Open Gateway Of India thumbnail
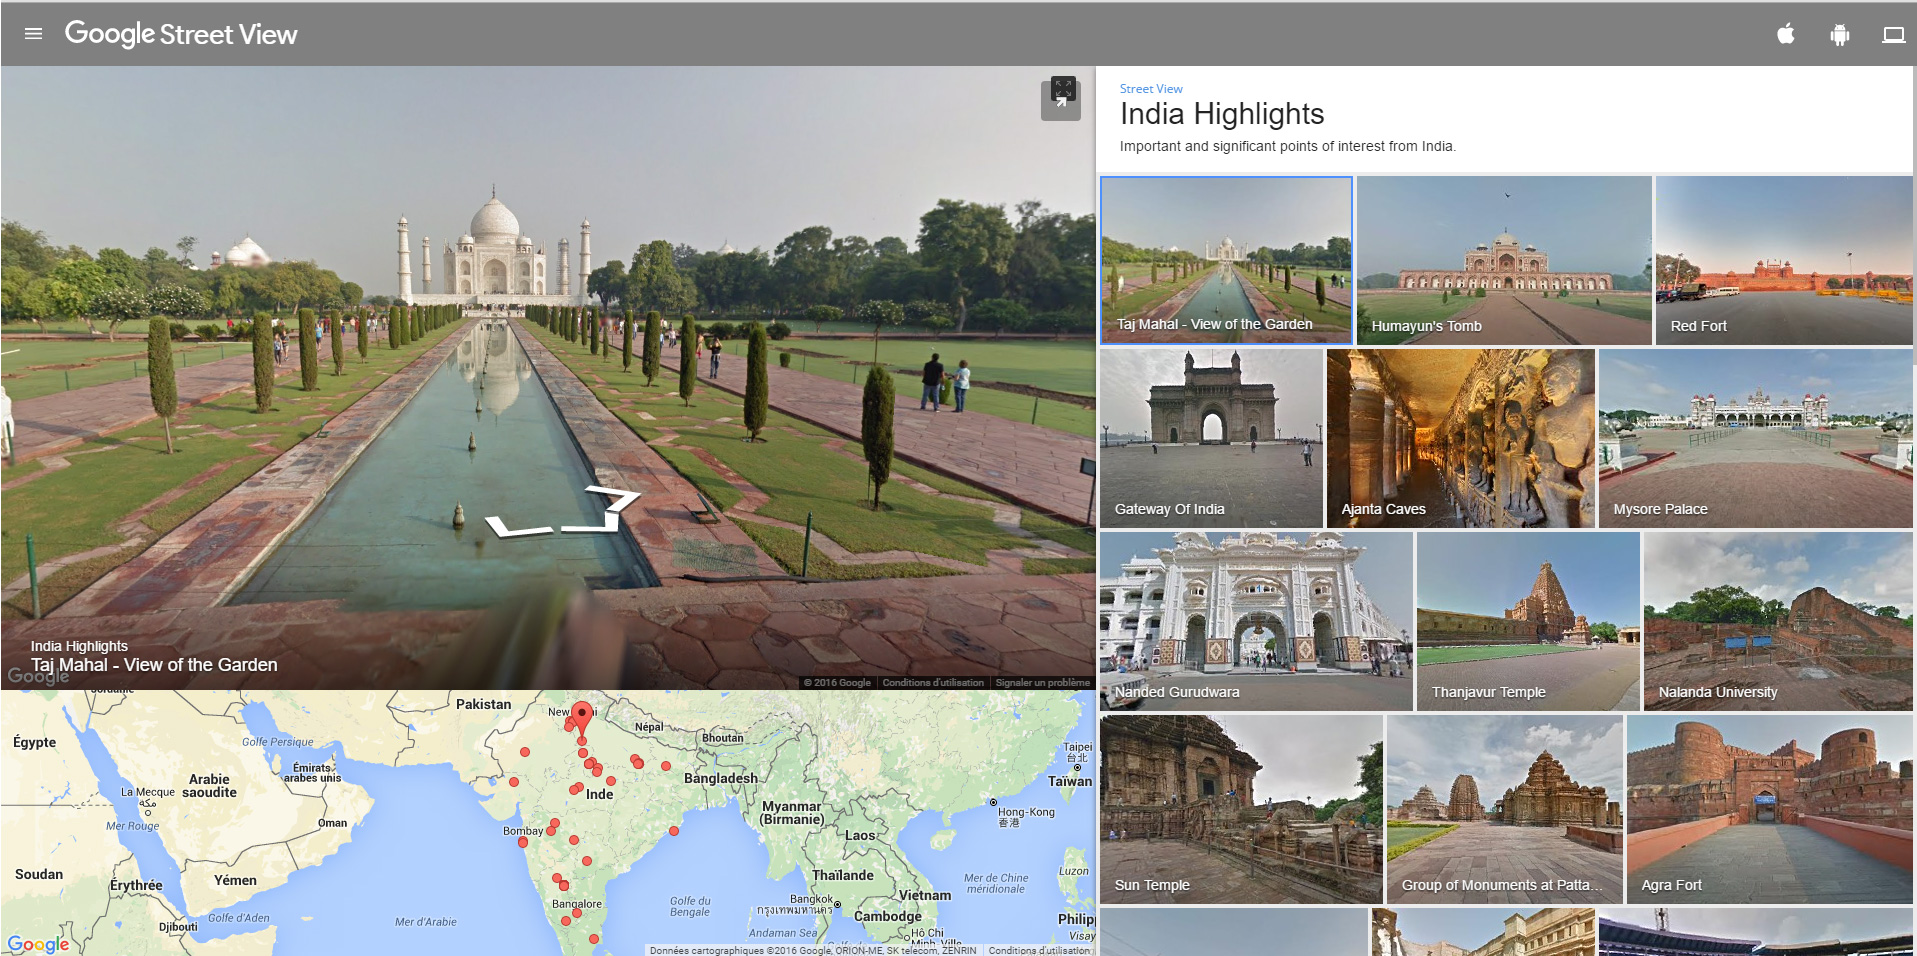The width and height of the screenshot is (1917, 956). tap(1211, 438)
